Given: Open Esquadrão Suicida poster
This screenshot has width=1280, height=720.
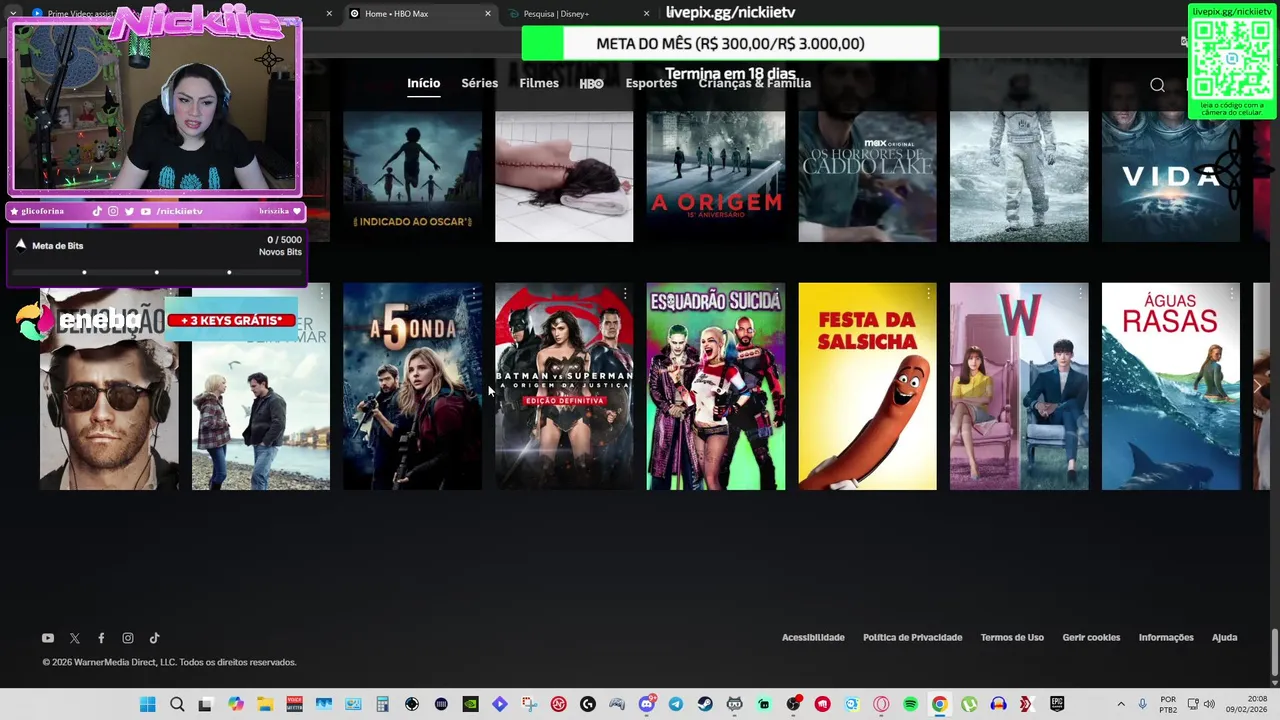Looking at the screenshot, I should coord(716,386).
